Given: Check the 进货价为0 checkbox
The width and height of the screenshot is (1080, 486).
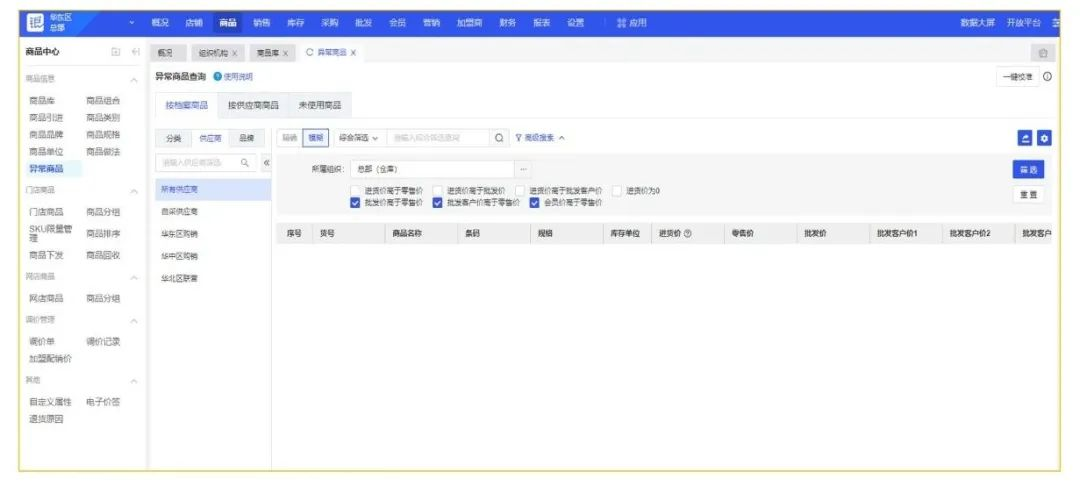Looking at the screenshot, I should coord(617,190).
